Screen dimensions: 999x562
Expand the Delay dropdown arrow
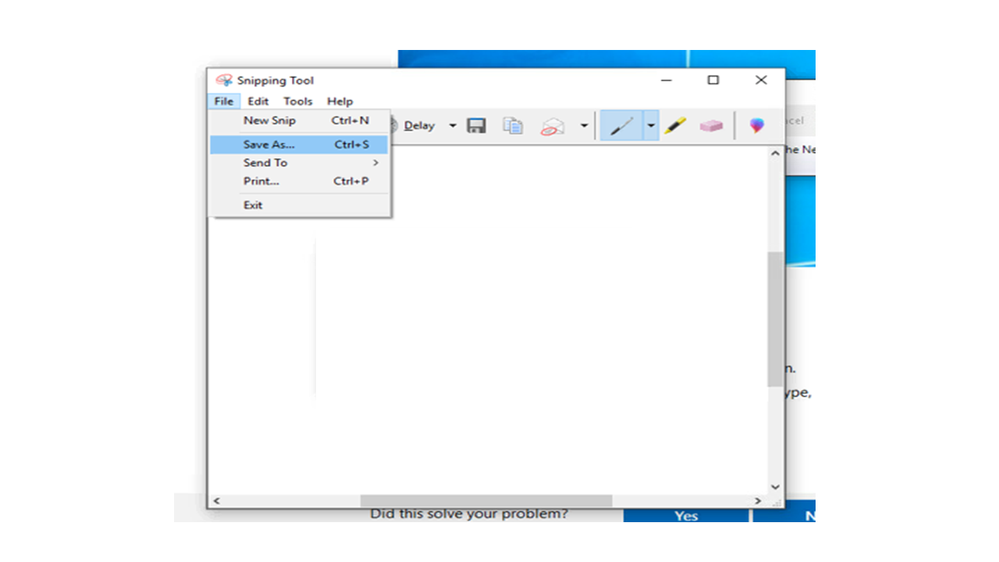pos(452,126)
